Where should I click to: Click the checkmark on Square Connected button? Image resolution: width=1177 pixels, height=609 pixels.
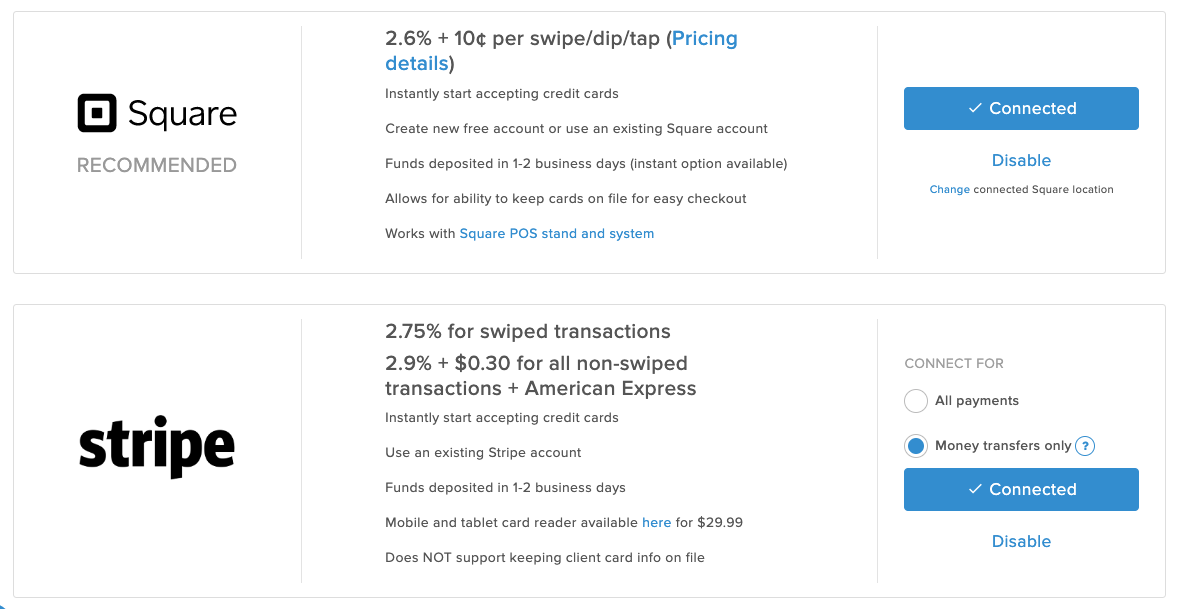click(974, 108)
